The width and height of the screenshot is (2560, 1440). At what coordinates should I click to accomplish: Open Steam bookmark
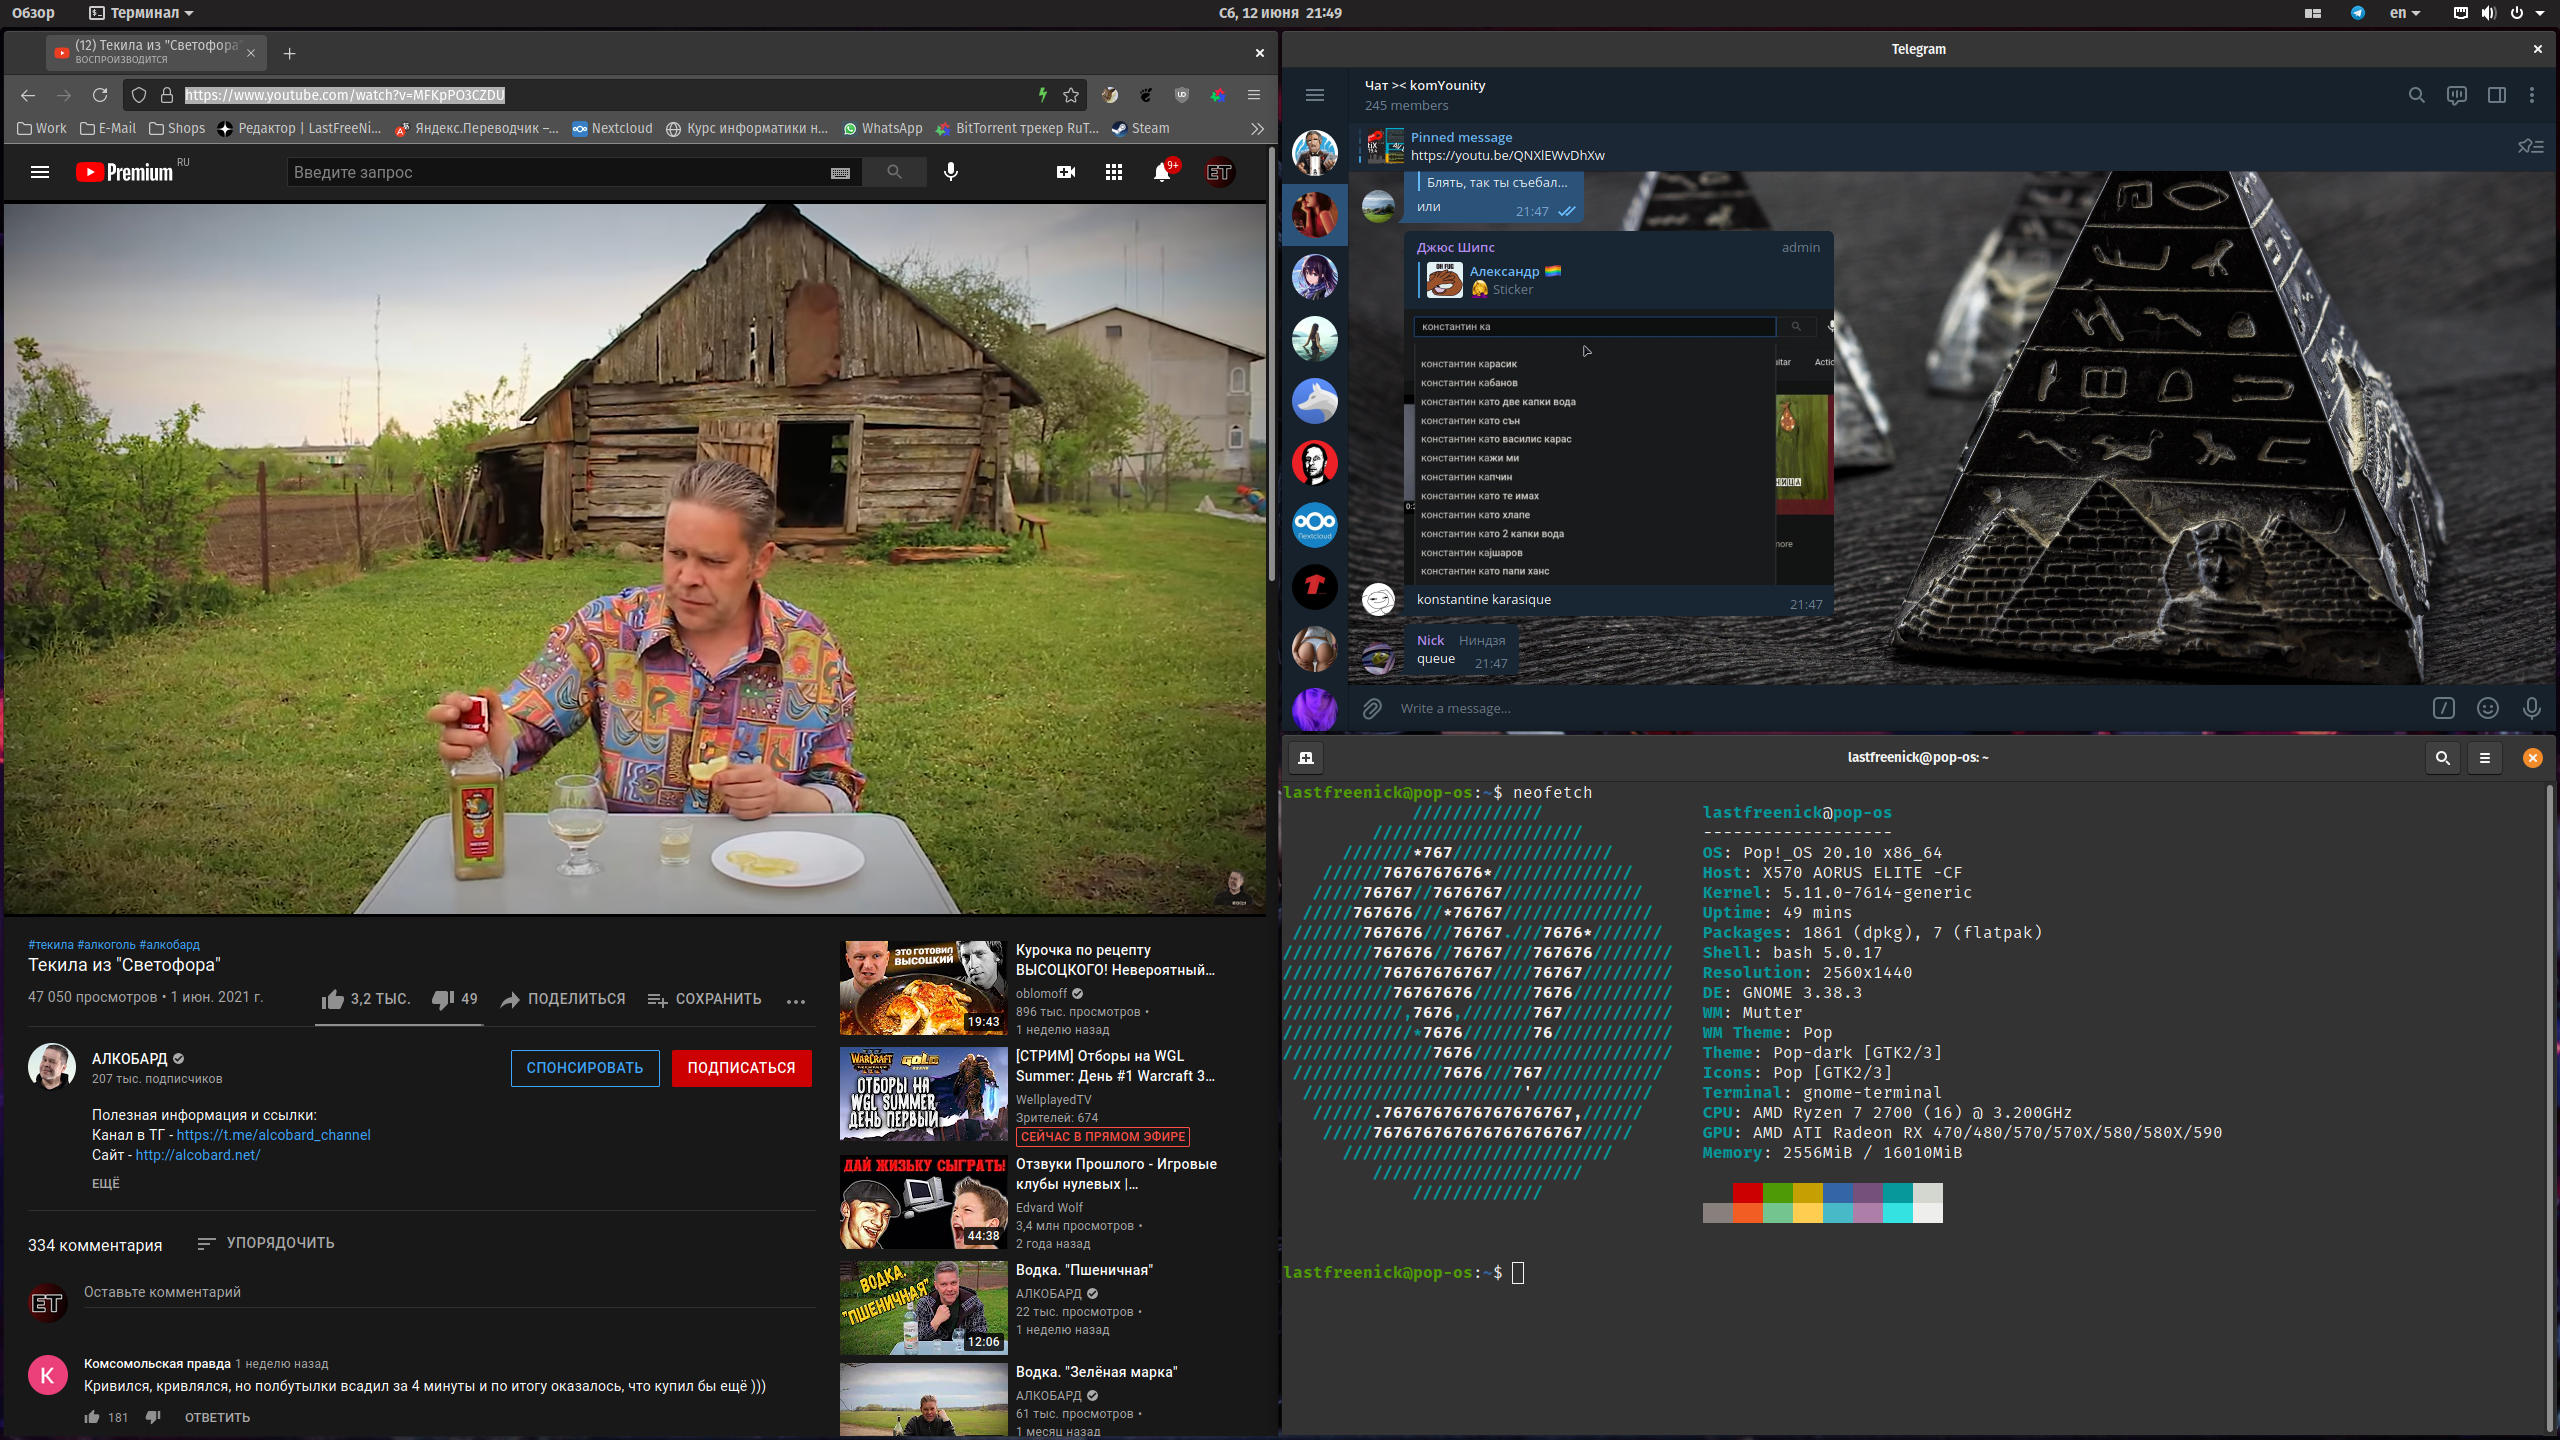click(1140, 128)
